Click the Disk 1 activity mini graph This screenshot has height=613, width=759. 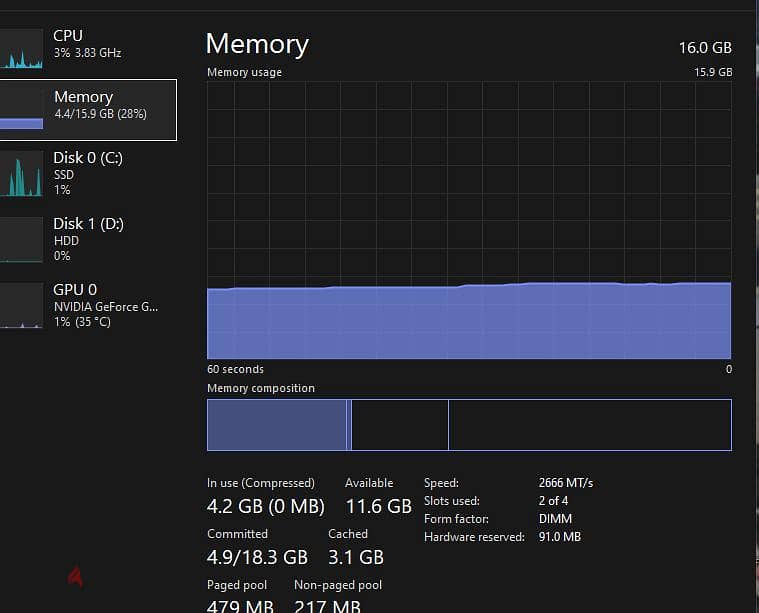pos(21,239)
